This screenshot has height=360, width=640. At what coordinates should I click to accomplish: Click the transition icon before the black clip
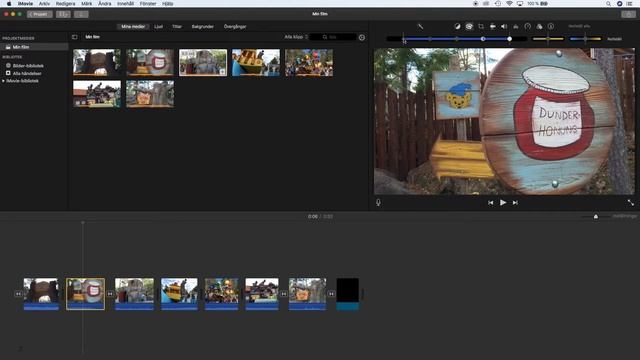tap(331, 294)
